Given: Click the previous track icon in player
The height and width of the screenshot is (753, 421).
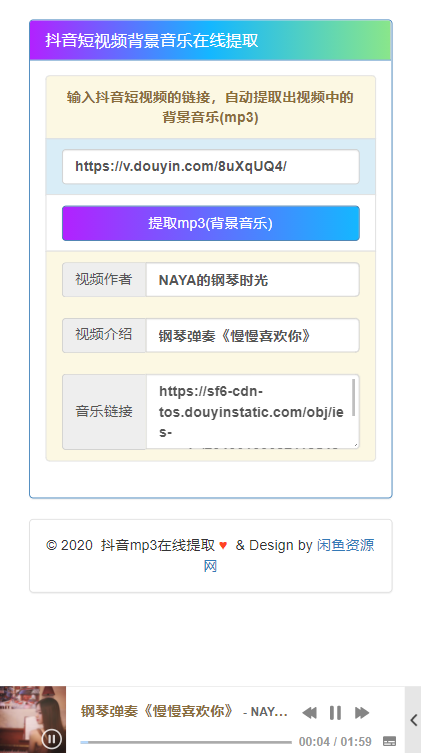Looking at the screenshot, I should coord(310,713).
